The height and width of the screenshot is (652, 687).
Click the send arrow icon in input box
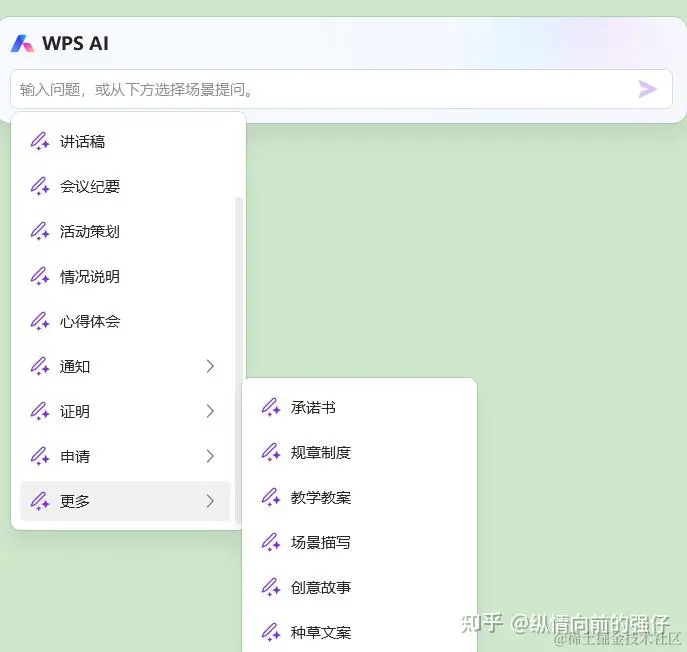647,89
